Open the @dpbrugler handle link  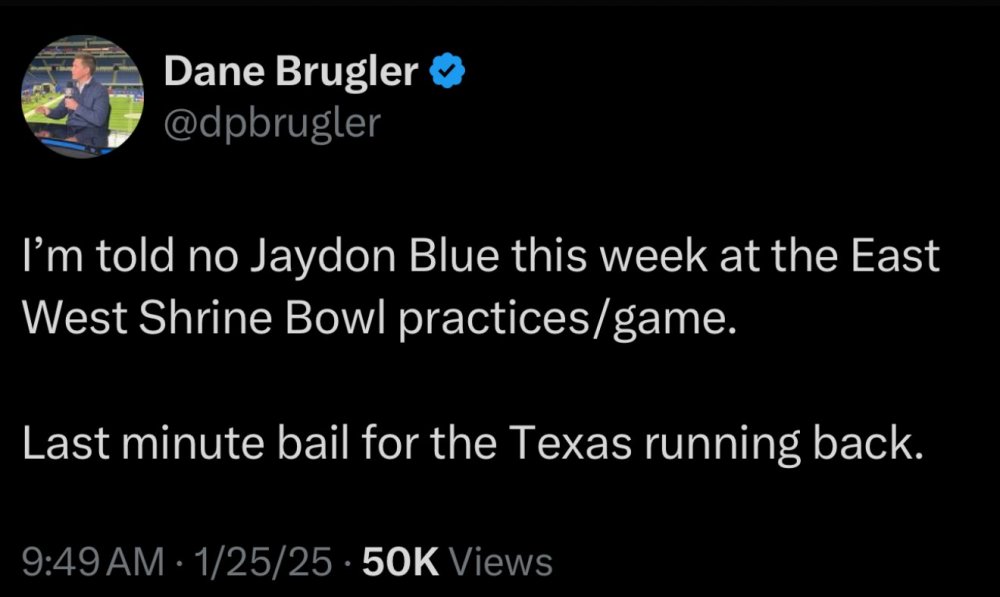point(270,124)
